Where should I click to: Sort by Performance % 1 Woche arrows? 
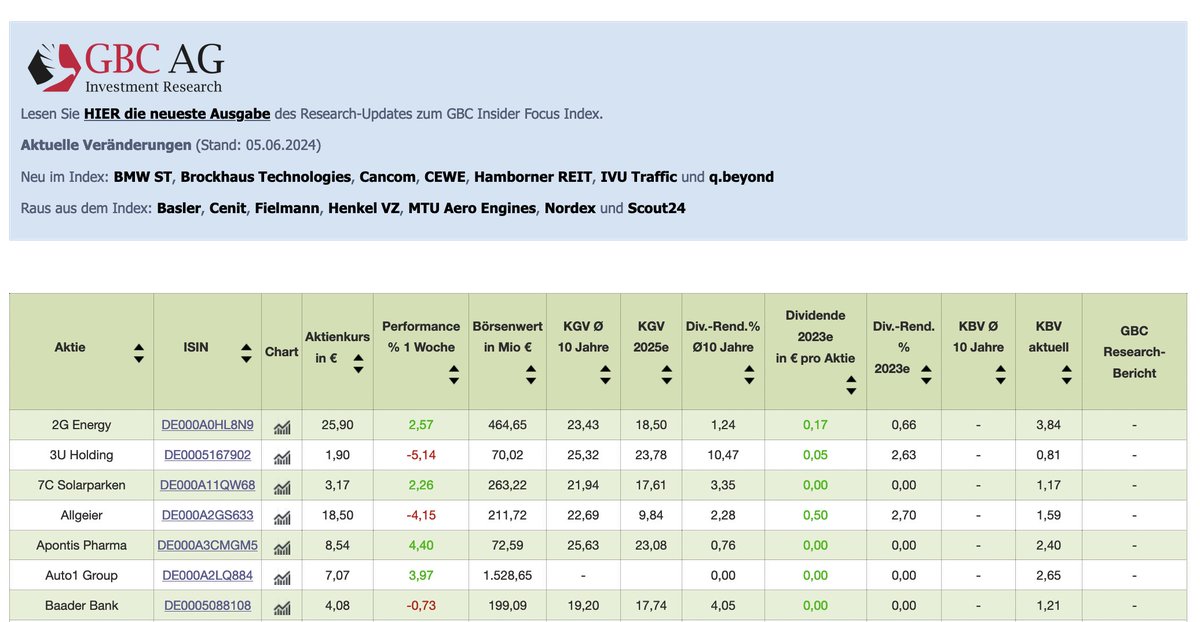coord(454,373)
